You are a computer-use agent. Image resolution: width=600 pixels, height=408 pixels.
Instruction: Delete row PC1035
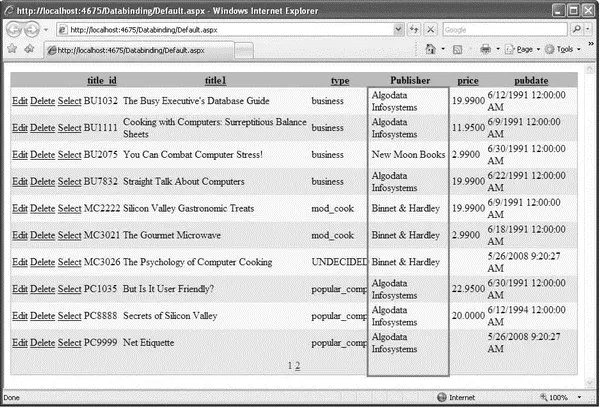point(42,289)
